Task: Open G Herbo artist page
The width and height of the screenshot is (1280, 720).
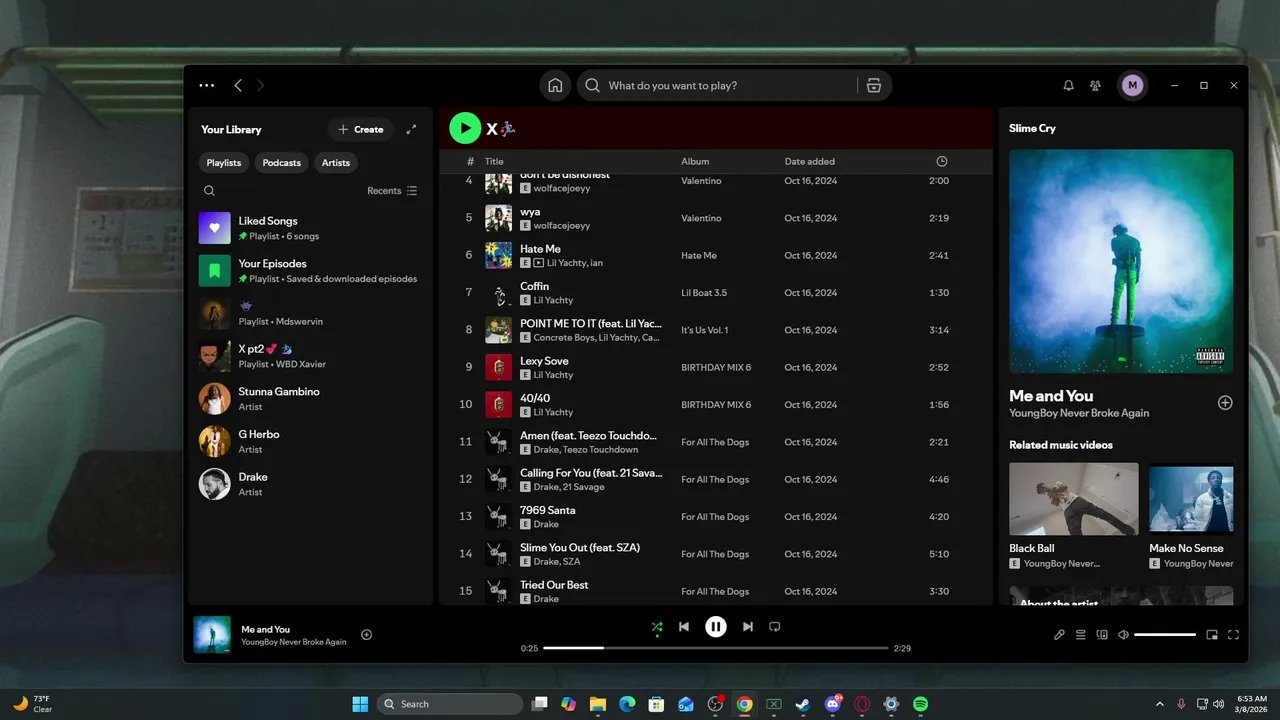Action: click(310, 442)
